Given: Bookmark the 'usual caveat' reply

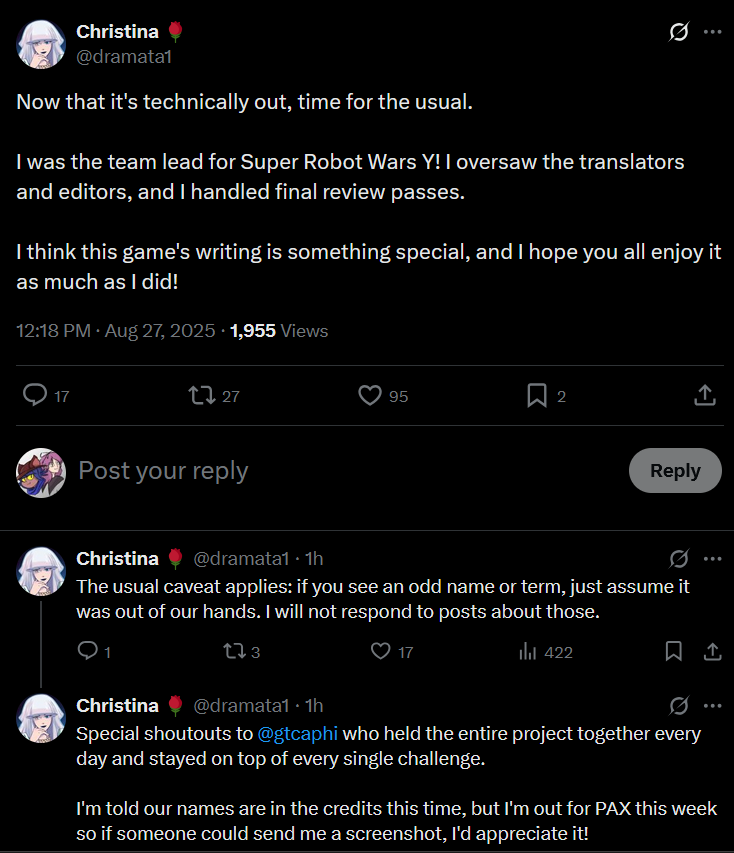Looking at the screenshot, I should tap(674, 652).
